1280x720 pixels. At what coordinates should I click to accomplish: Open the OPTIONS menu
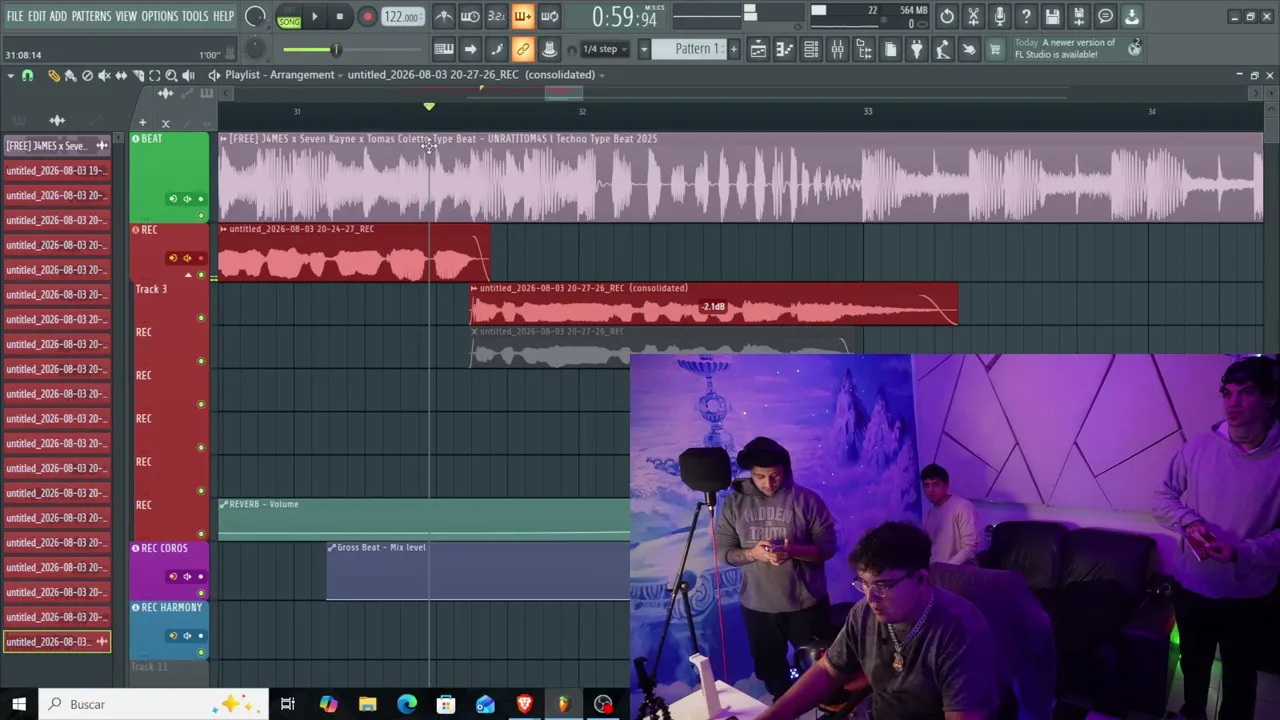(x=159, y=16)
